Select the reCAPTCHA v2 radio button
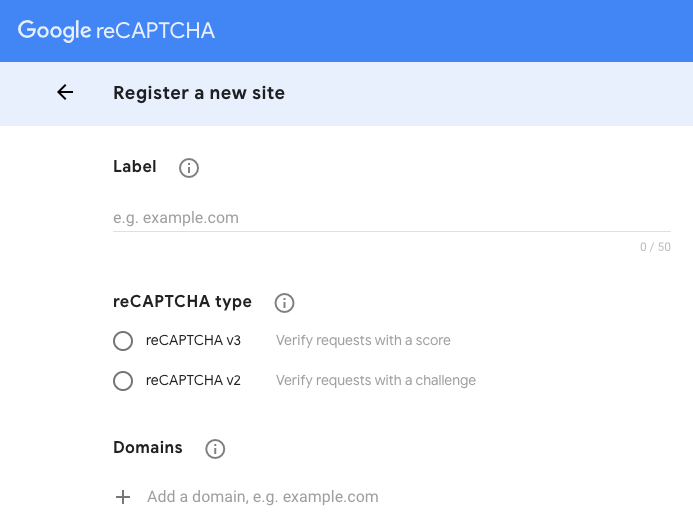 point(123,381)
